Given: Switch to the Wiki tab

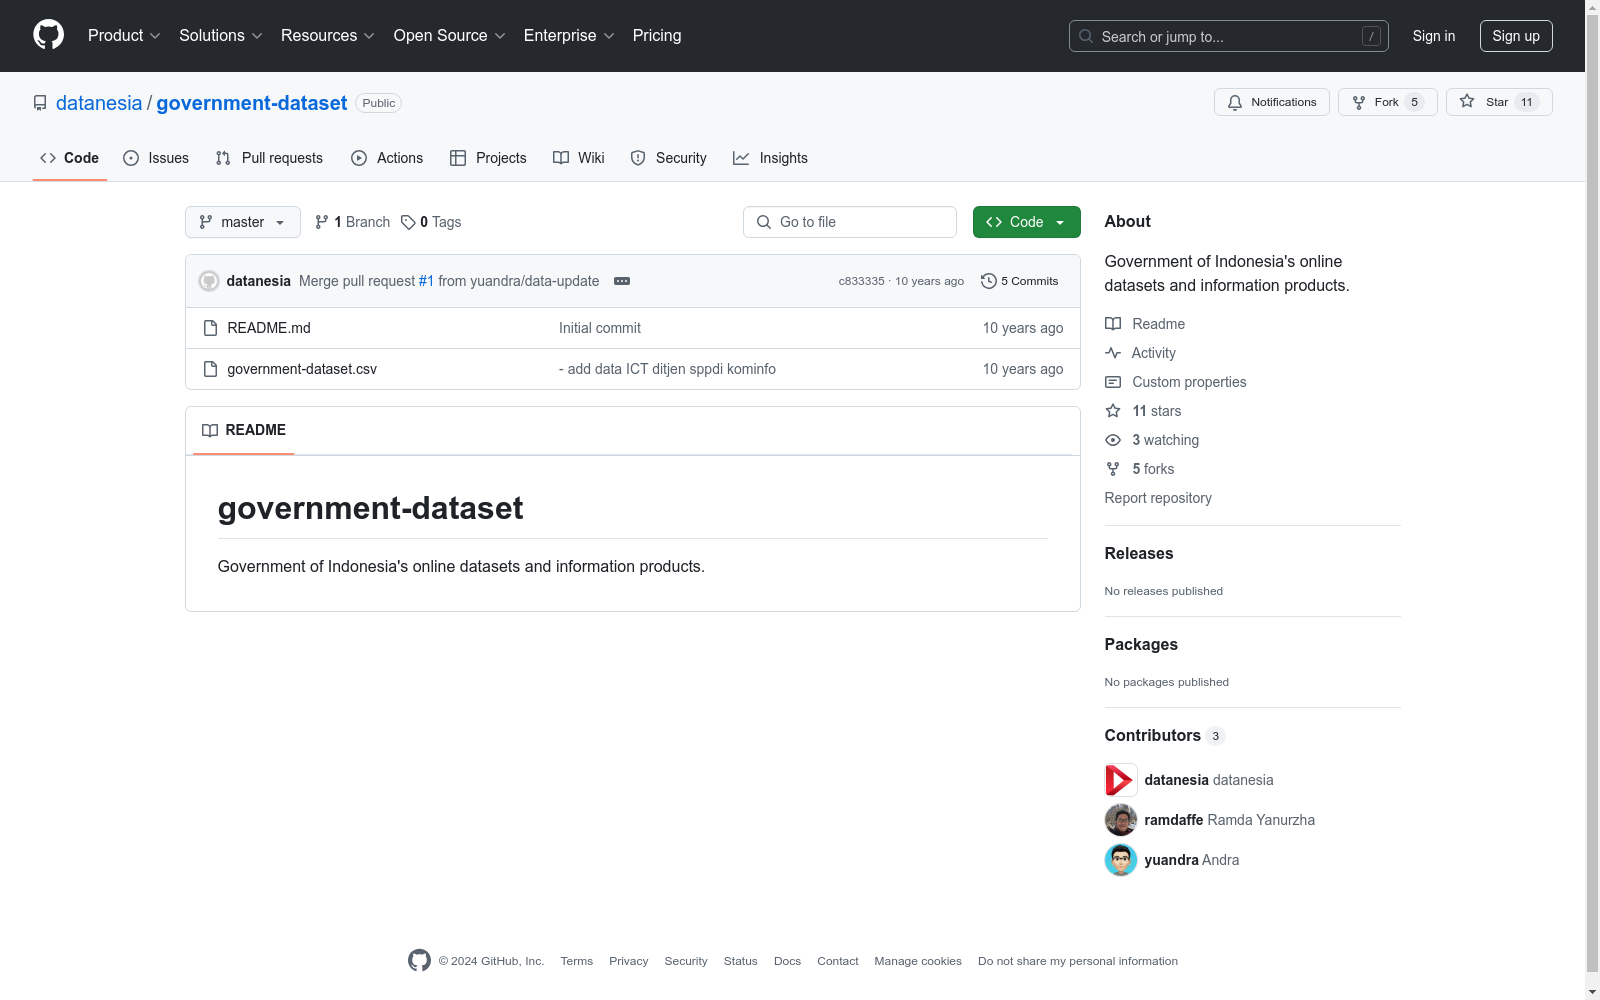Looking at the screenshot, I should pos(579,158).
